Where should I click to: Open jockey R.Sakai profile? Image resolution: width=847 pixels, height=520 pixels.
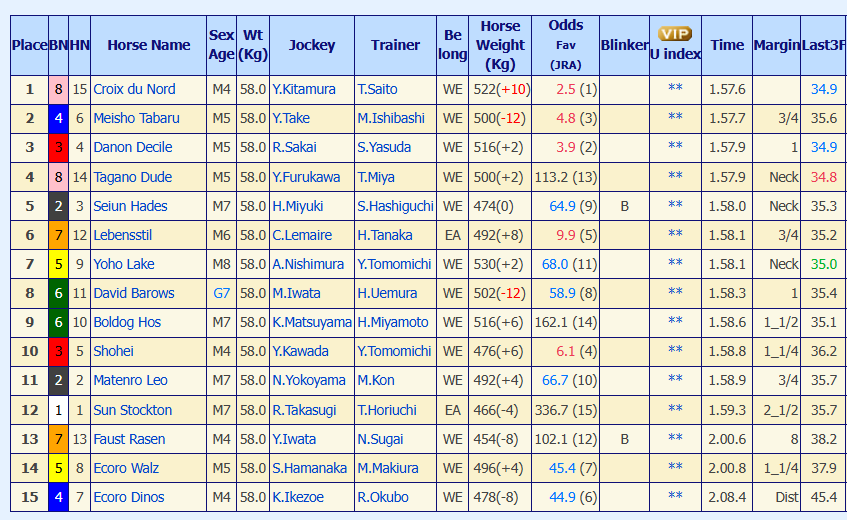click(294, 147)
